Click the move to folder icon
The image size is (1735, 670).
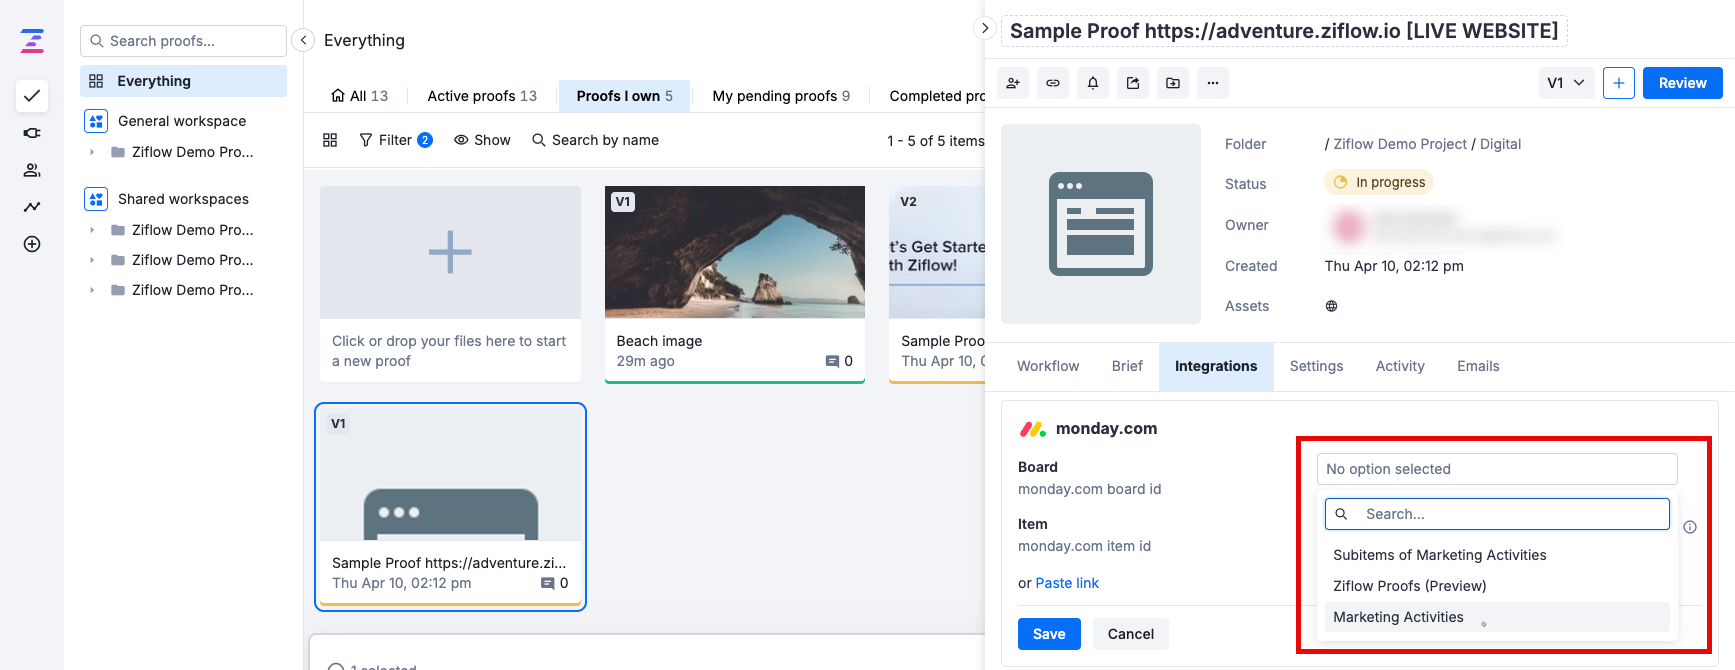pos(1173,83)
